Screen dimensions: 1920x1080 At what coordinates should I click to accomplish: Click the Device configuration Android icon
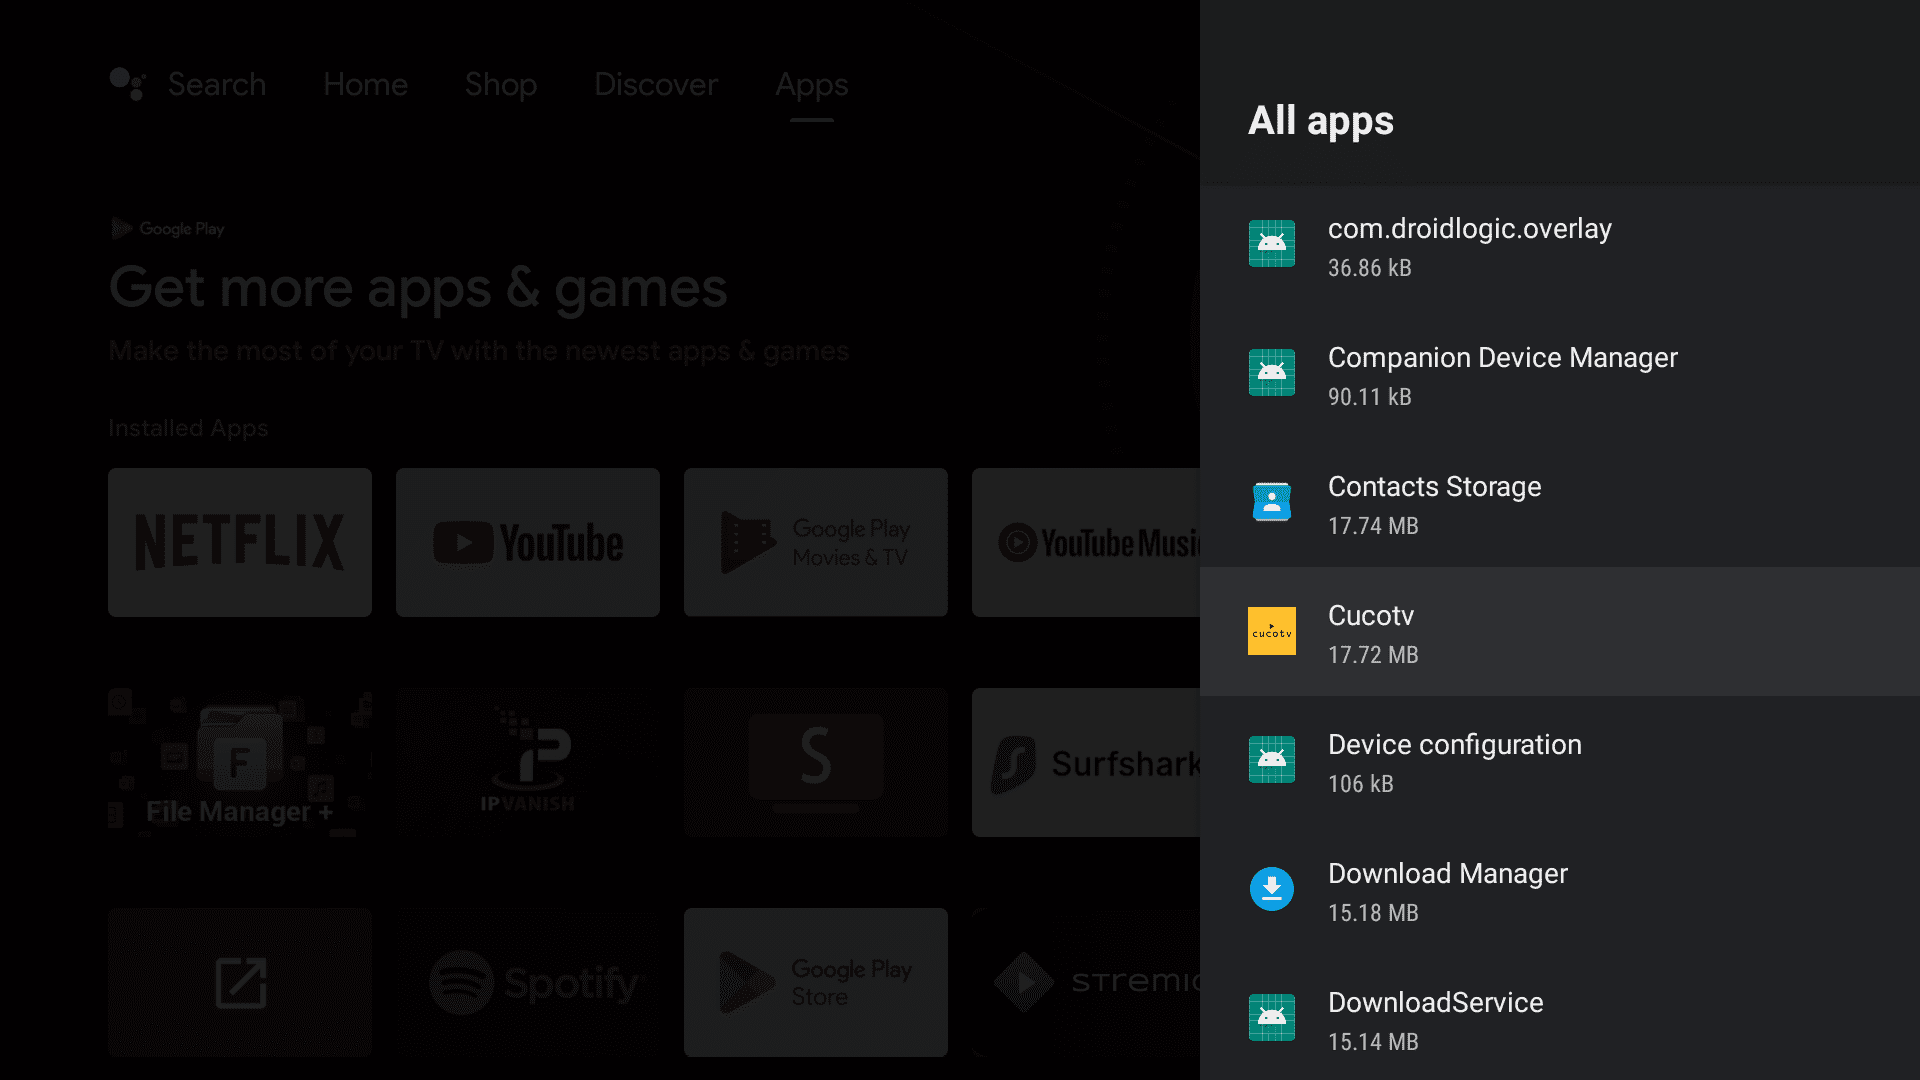(1272, 760)
